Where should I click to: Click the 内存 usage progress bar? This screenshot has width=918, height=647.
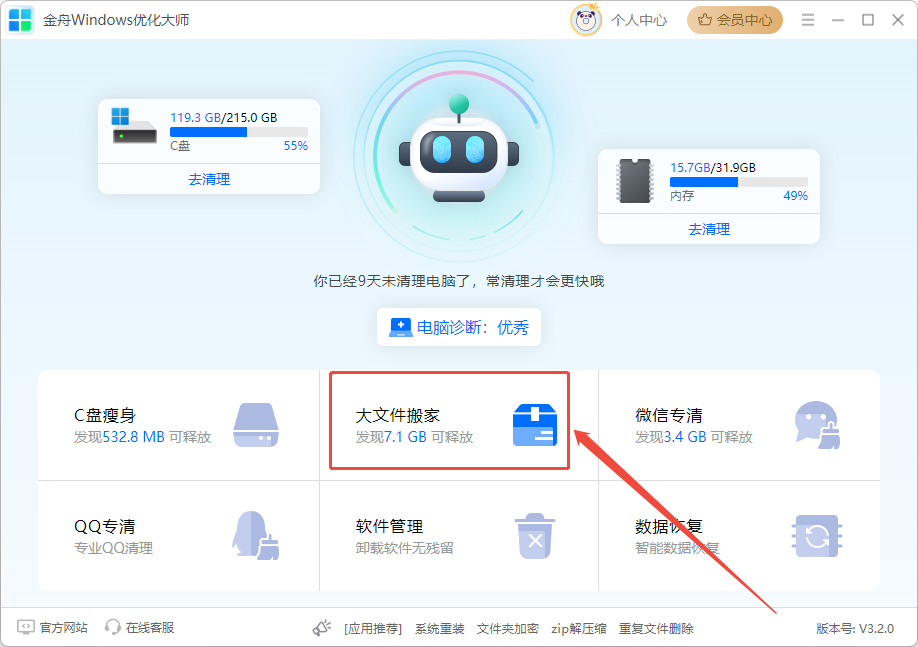(739, 182)
